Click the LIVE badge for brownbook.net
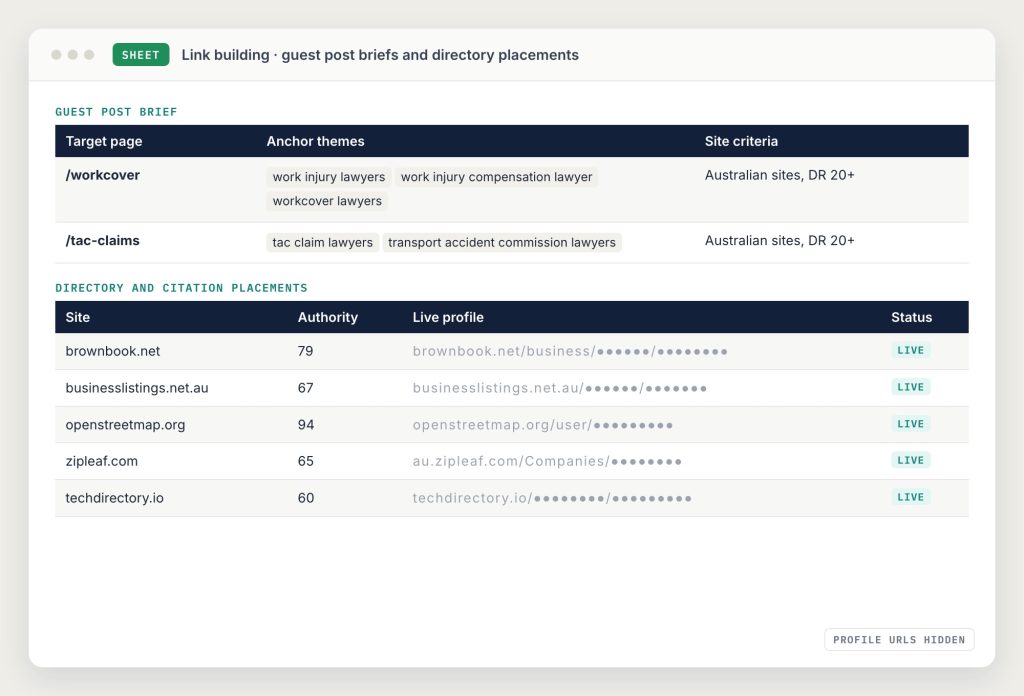 (x=910, y=350)
